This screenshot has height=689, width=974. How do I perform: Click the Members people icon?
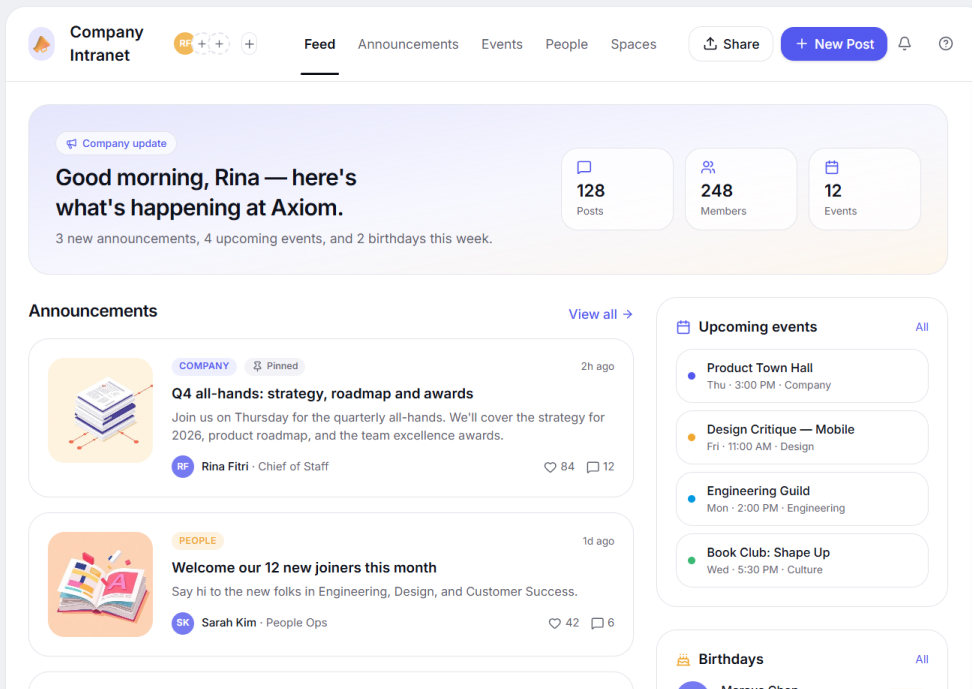pyautogui.click(x=708, y=167)
